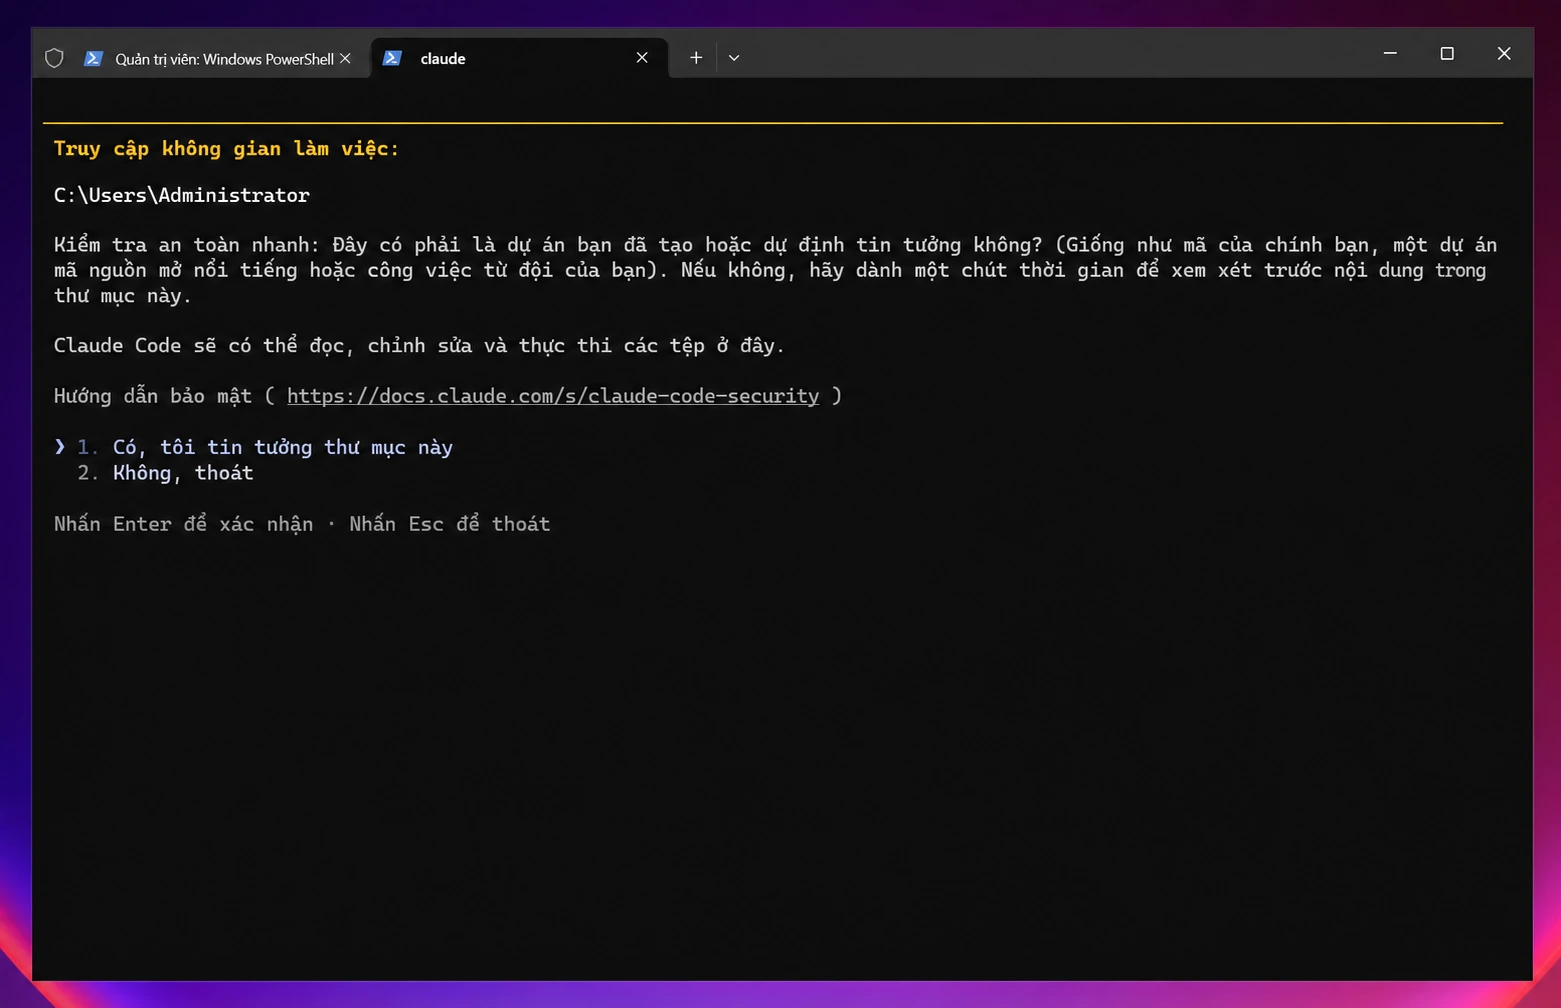Click heading 'Truy cập không gian làm việc:'
The image size is (1561, 1008).
click(226, 149)
